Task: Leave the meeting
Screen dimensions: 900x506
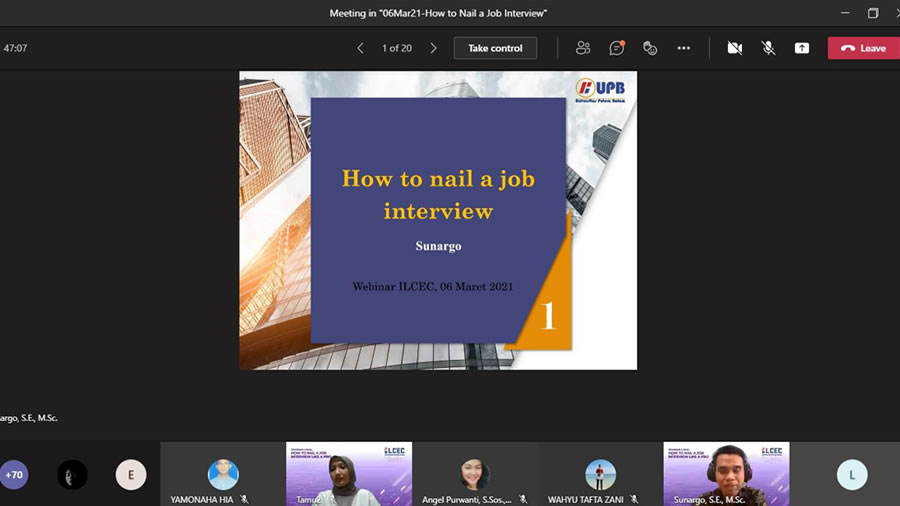Action: click(x=863, y=48)
